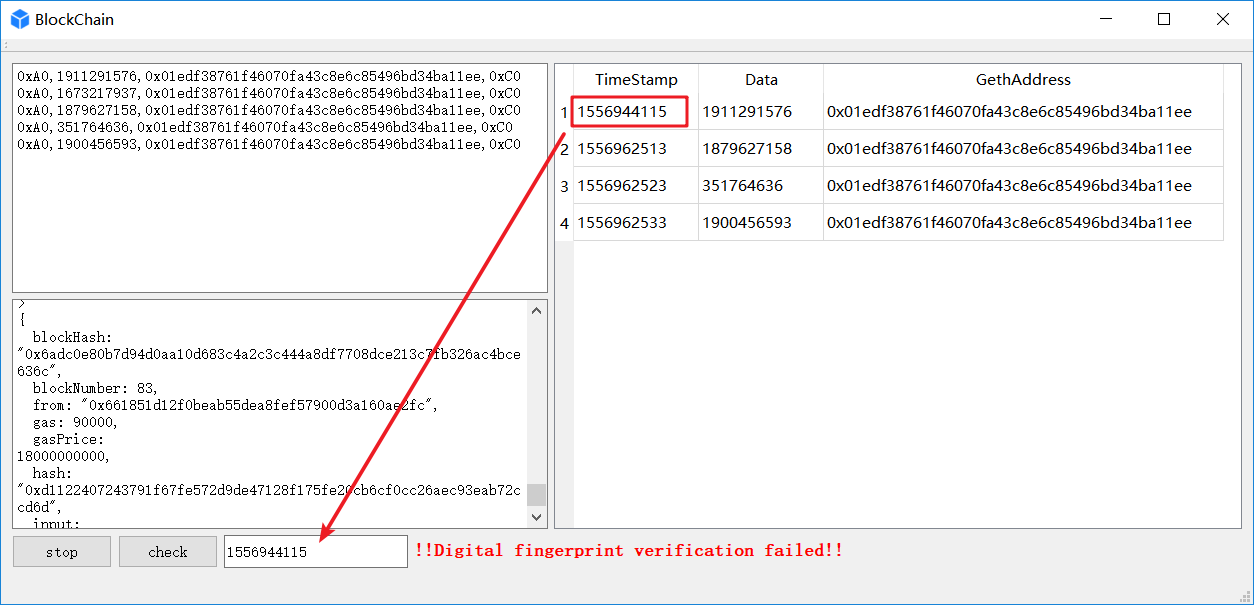
Task: Click log line starting 0xA0,1879627158
Action: 269,110
